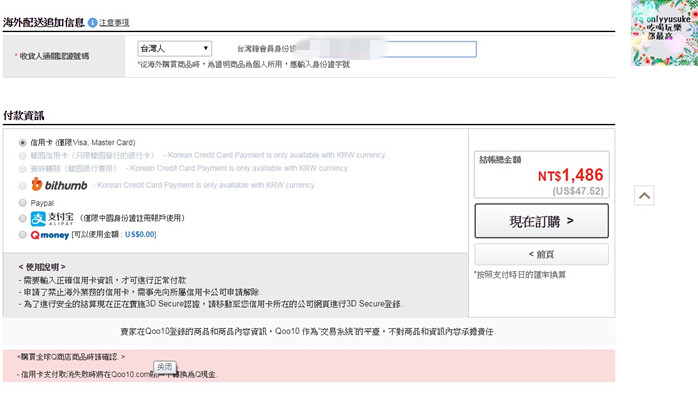Click the 收貨人通關認證號碼 label
This screenshot has height=404, width=698.
[54, 56]
